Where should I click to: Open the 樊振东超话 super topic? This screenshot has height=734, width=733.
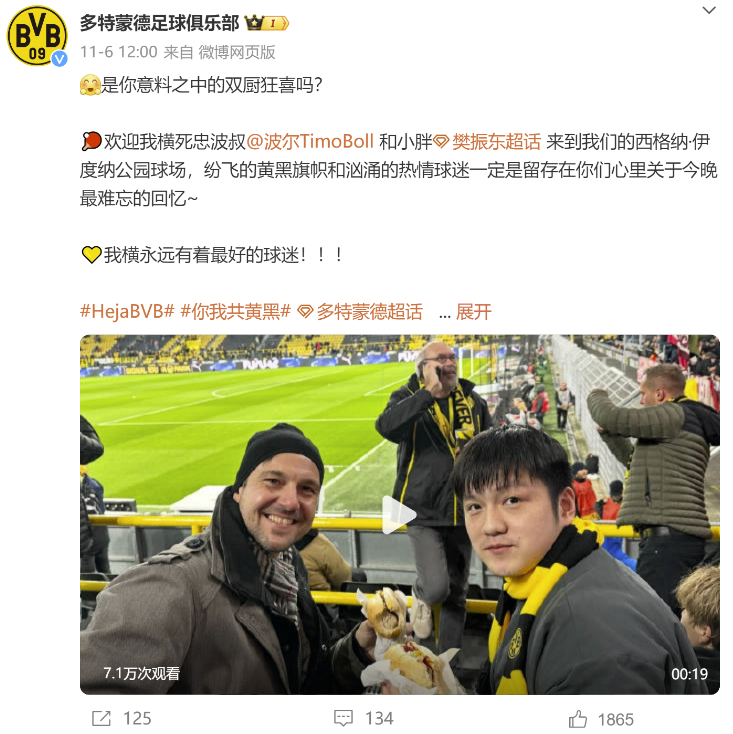[x=497, y=141]
